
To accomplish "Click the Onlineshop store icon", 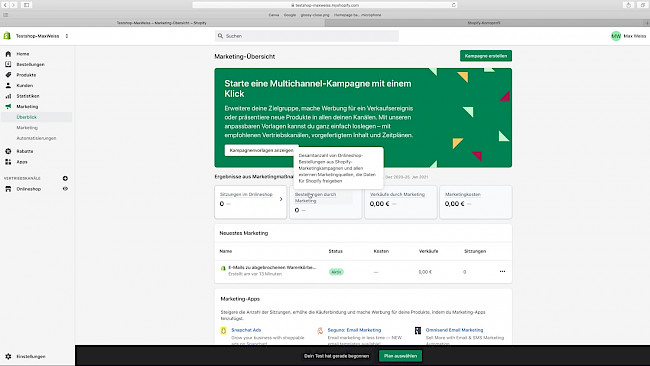I will point(8,189).
